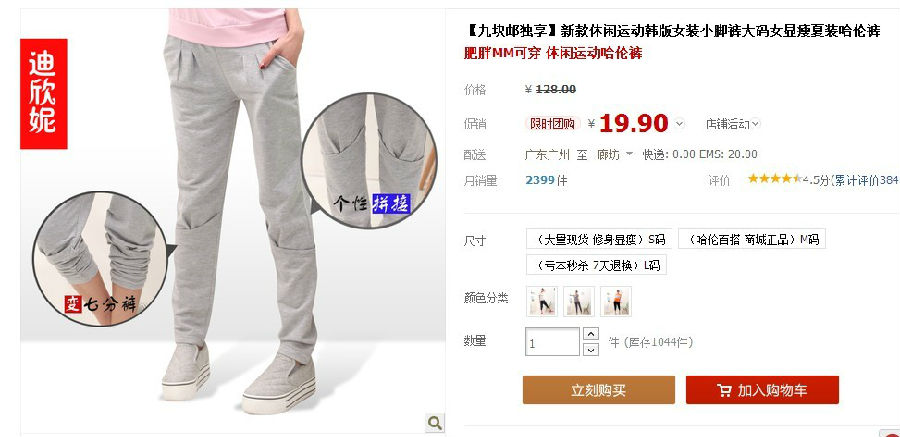Click the 限时团购 promotion badge
This screenshot has height=437, width=900.
(x=552, y=123)
